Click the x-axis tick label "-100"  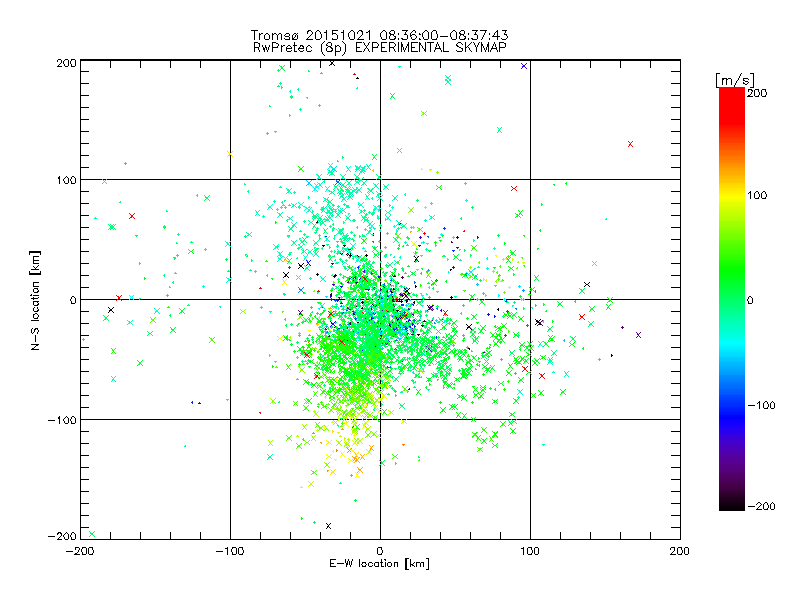230,551
